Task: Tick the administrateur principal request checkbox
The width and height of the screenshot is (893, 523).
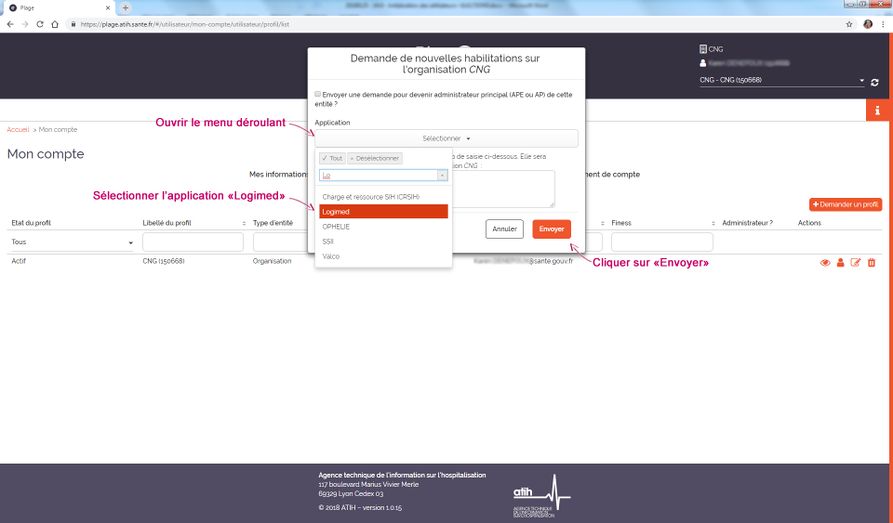Action: pos(318,94)
